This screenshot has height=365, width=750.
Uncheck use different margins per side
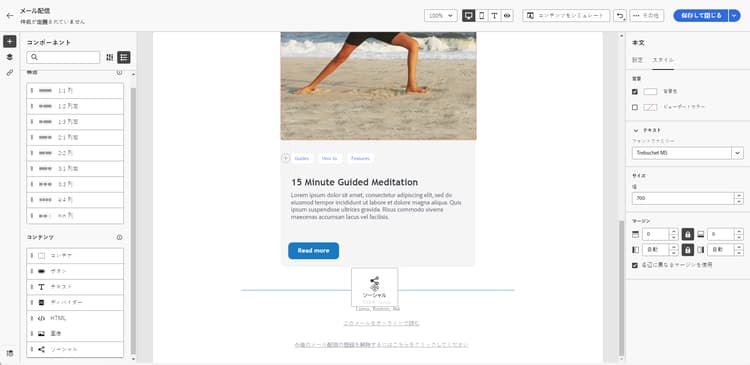pos(635,265)
